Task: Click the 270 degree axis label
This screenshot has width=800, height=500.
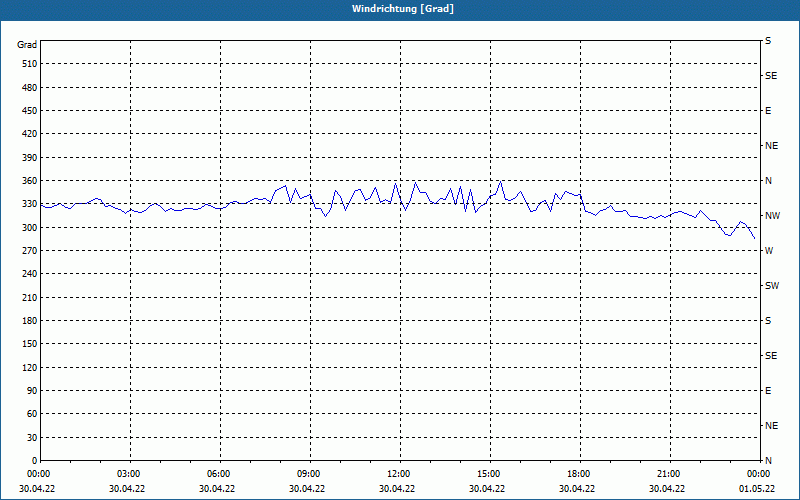Action: [30, 251]
